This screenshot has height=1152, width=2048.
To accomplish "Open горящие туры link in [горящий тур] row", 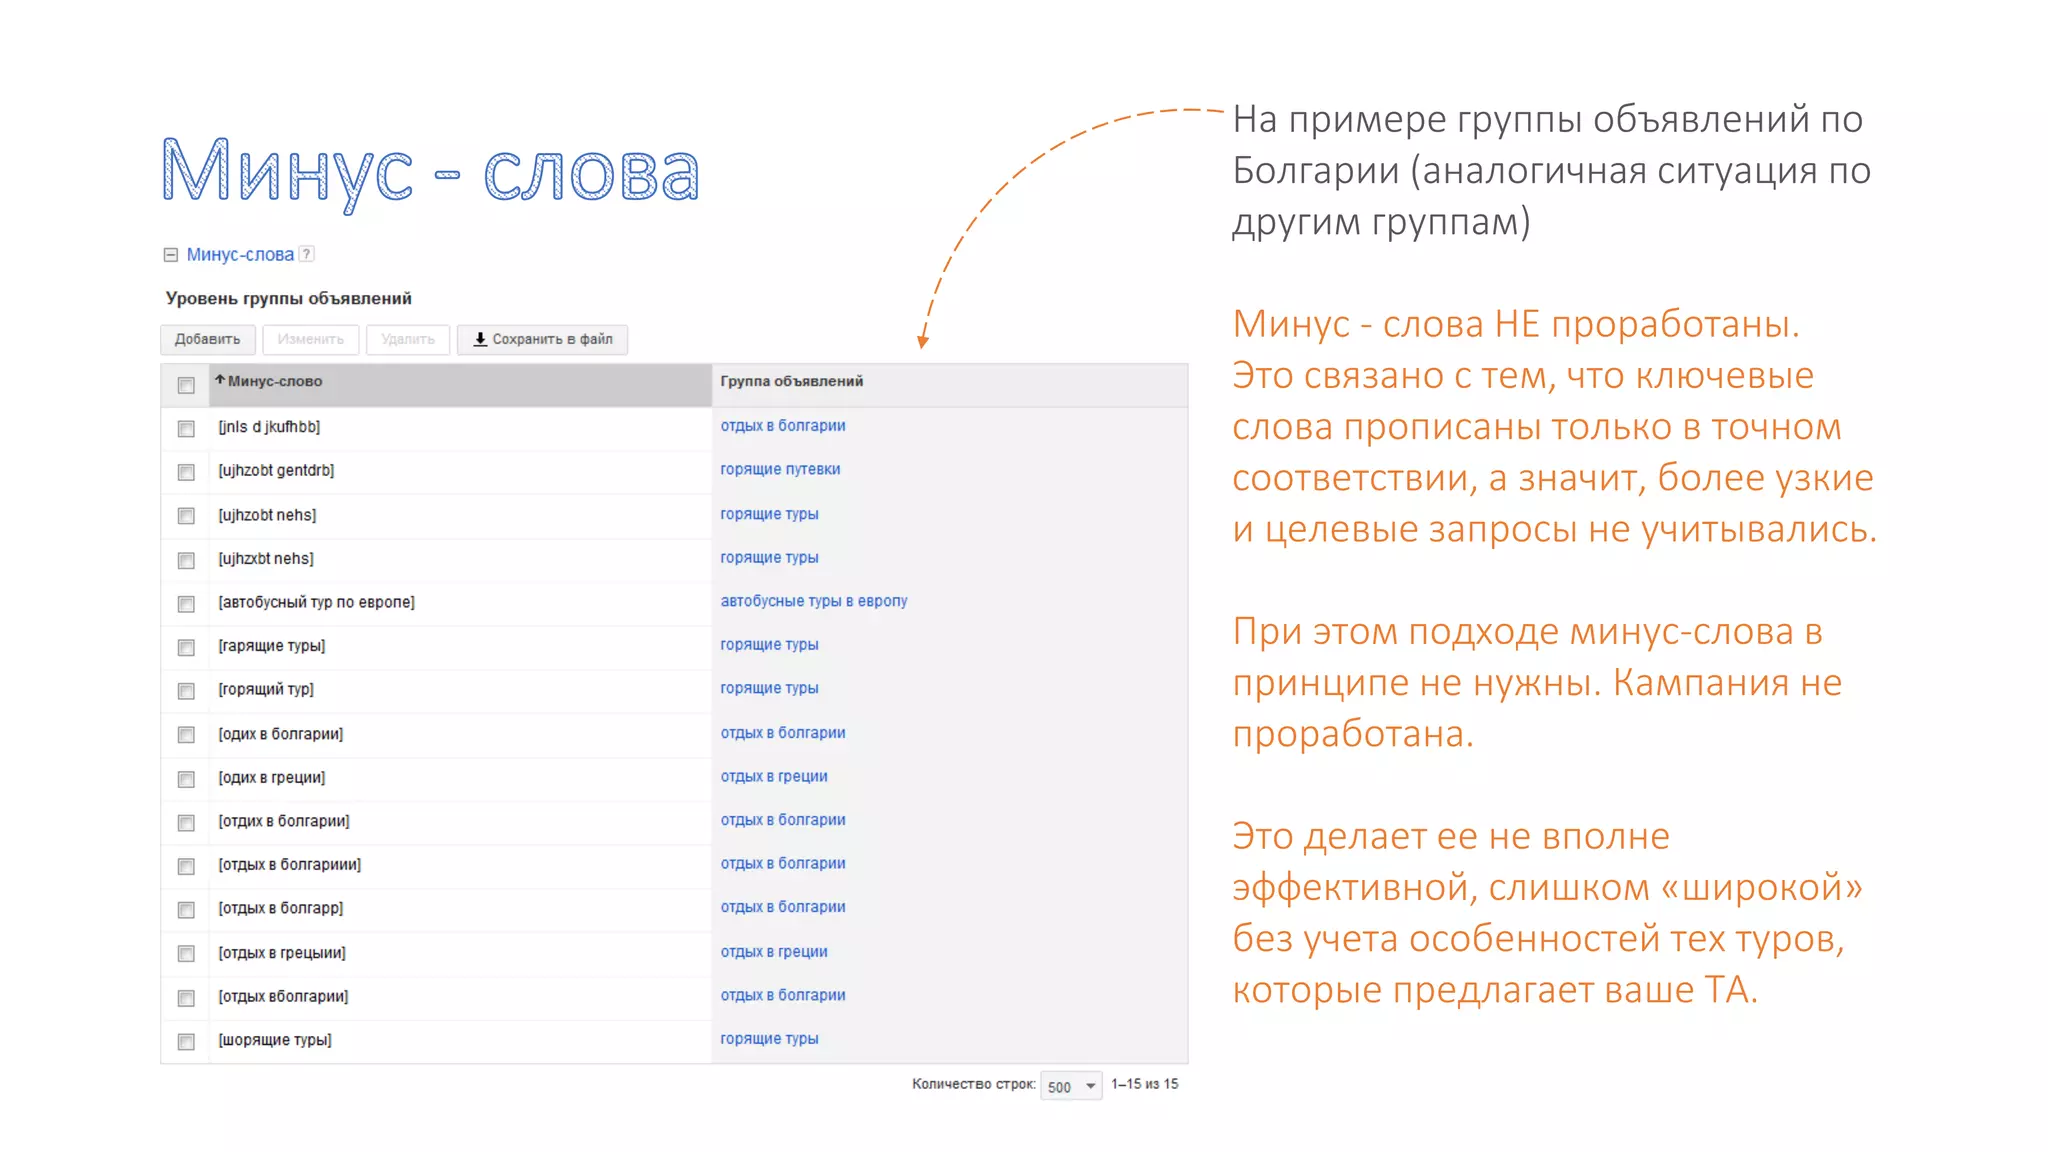I will point(769,688).
